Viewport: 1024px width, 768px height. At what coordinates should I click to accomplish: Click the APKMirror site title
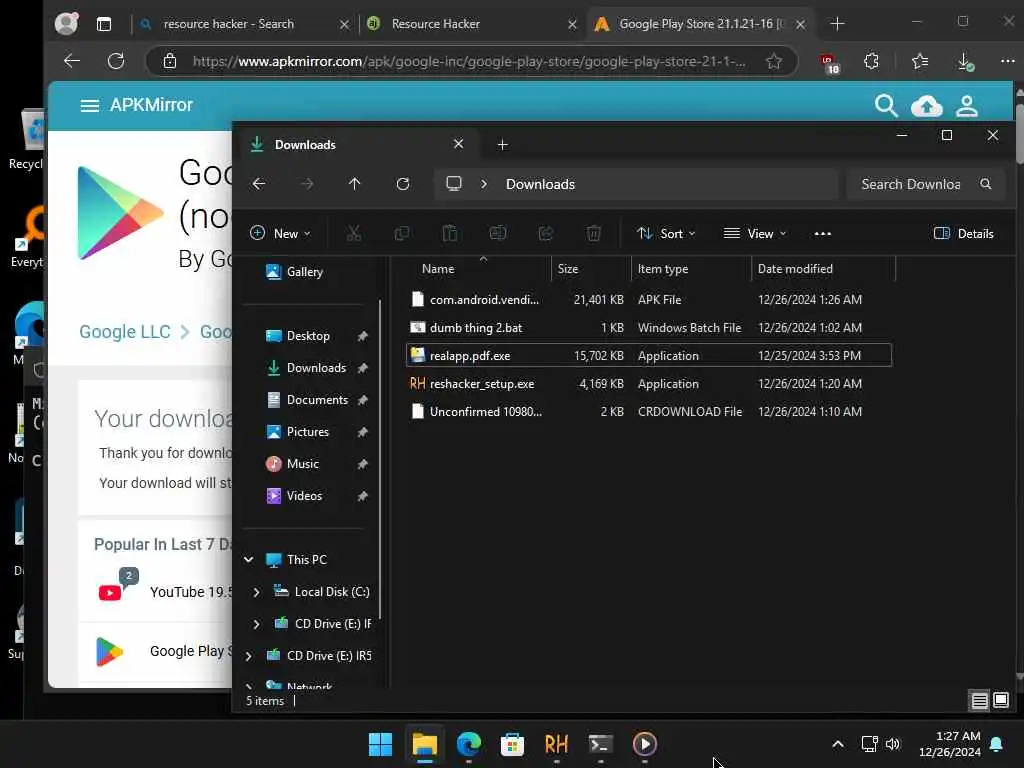tap(152, 105)
